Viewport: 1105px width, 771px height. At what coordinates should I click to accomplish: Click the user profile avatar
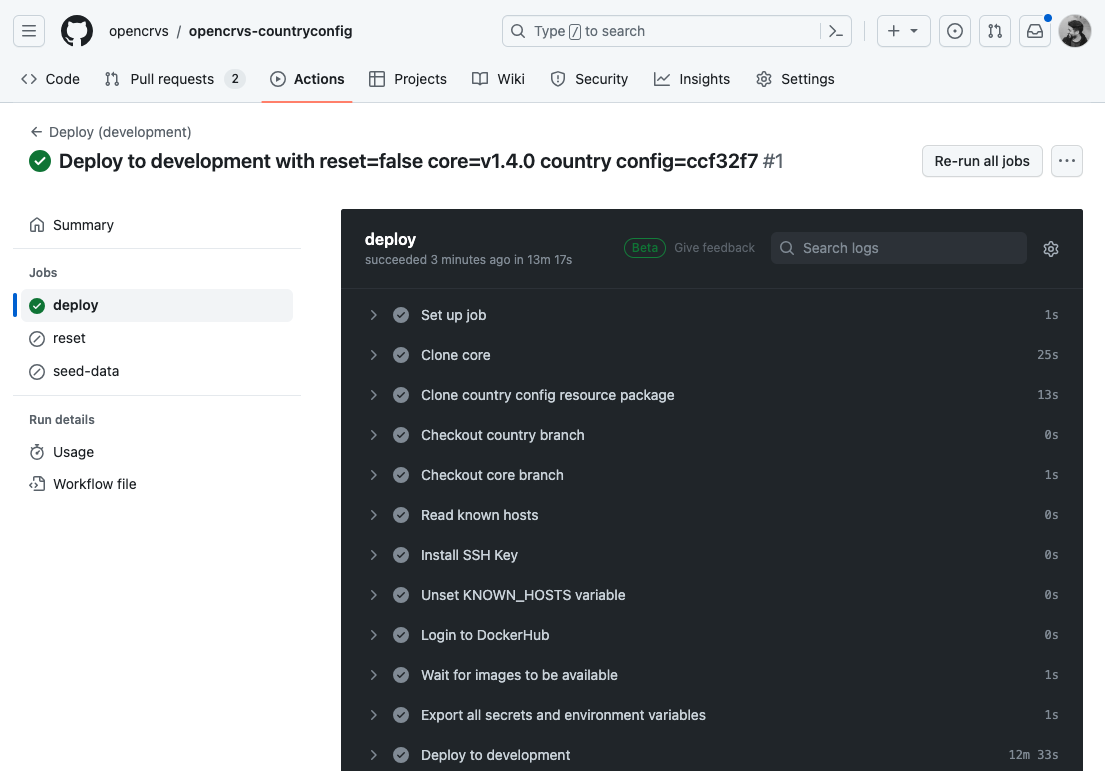tap(1075, 31)
